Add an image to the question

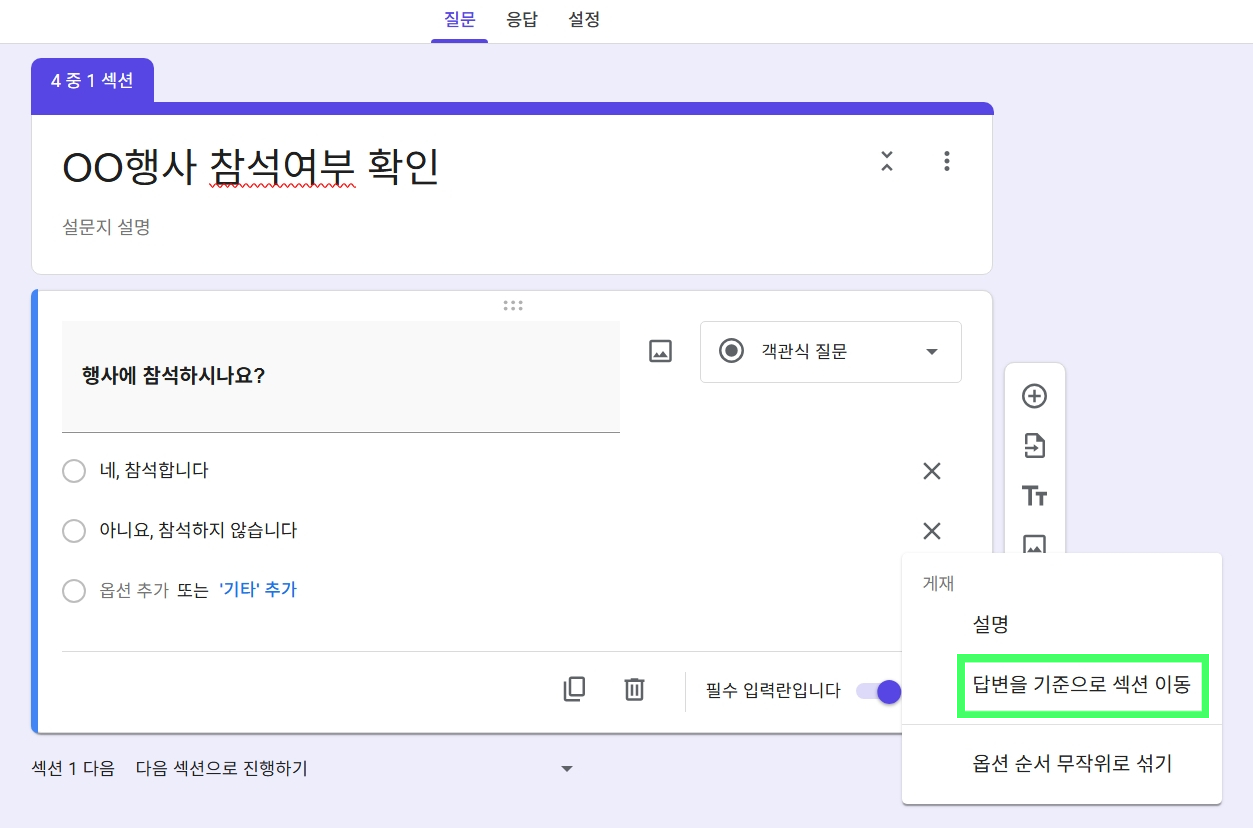(x=660, y=351)
